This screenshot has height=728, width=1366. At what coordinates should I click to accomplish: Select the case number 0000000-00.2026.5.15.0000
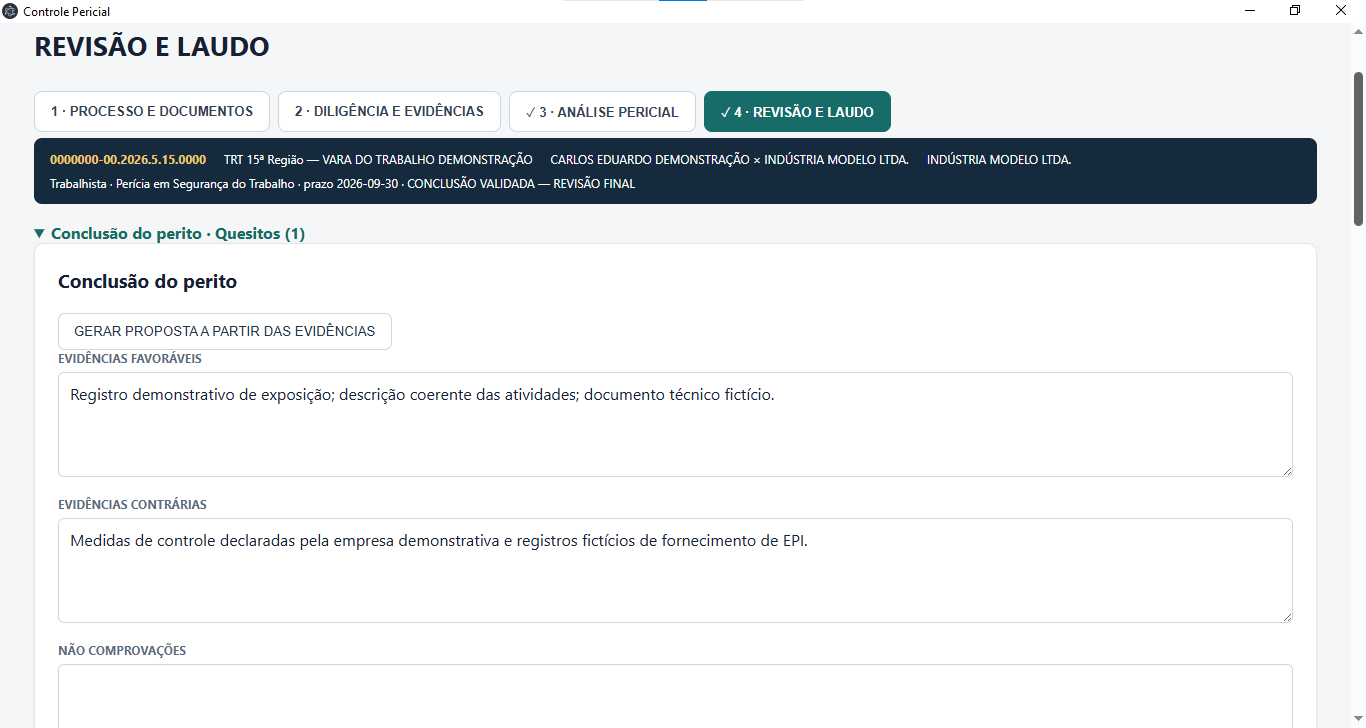pos(128,160)
